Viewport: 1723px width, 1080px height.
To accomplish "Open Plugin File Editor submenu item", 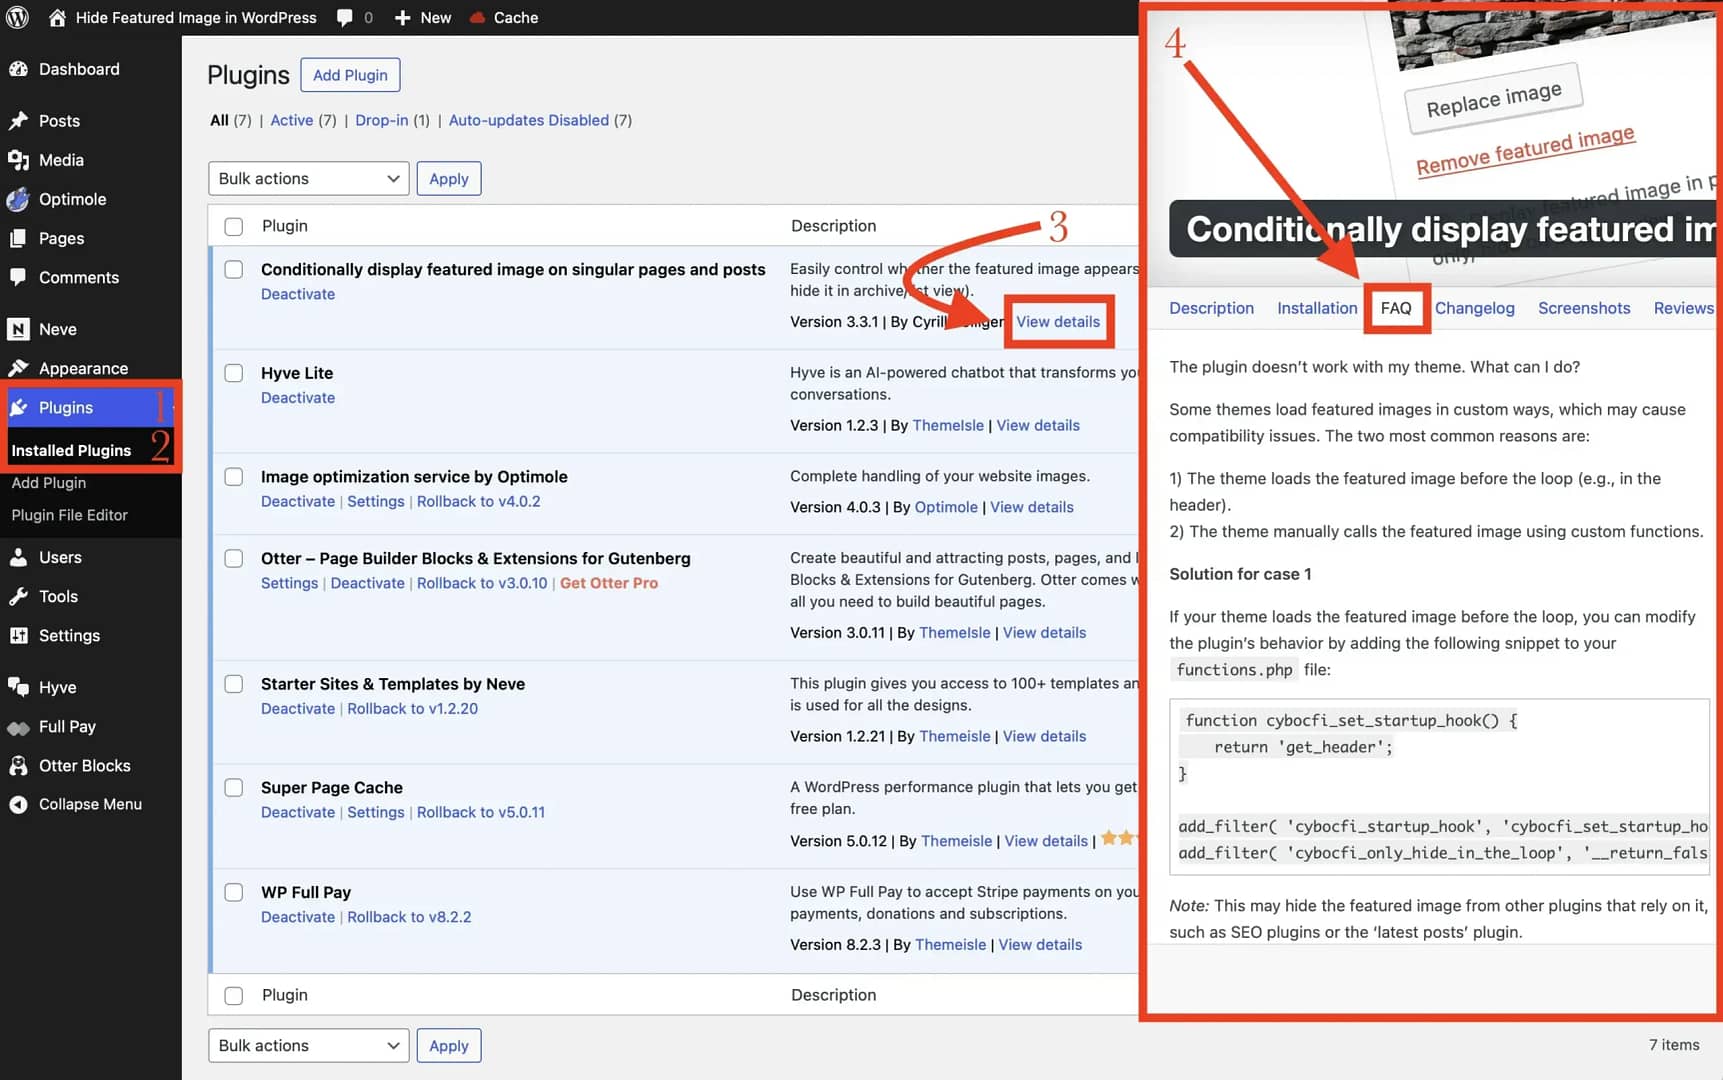I will coord(70,515).
